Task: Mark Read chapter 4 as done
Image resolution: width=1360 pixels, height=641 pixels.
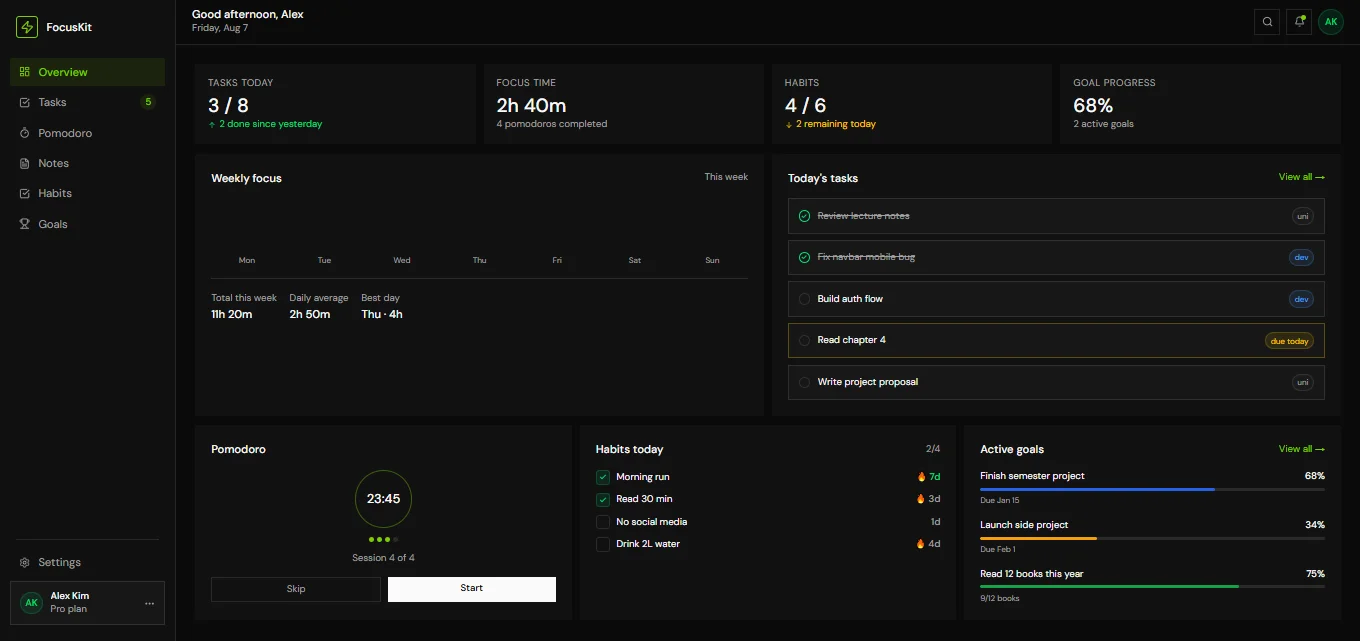Action: click(804, 340)
